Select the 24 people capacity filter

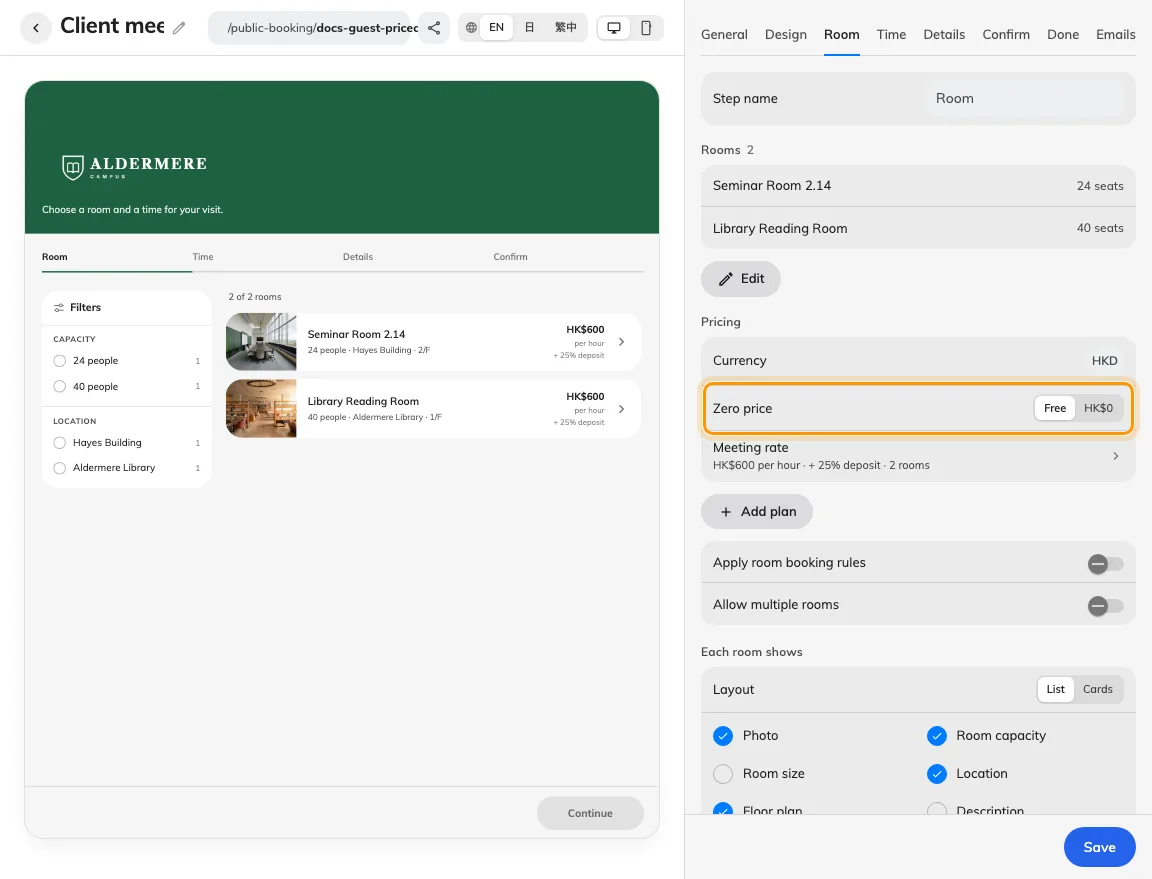[x=60, y=361]
